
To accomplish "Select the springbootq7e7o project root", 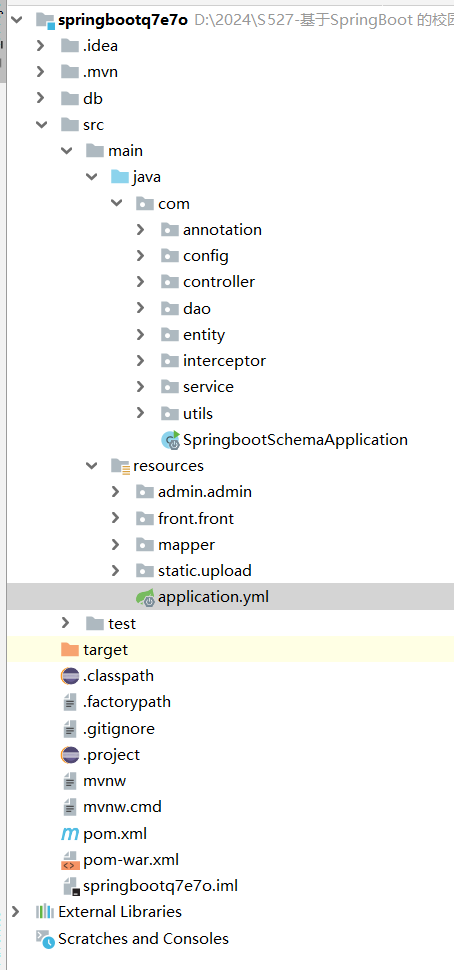I will (122, 20).
